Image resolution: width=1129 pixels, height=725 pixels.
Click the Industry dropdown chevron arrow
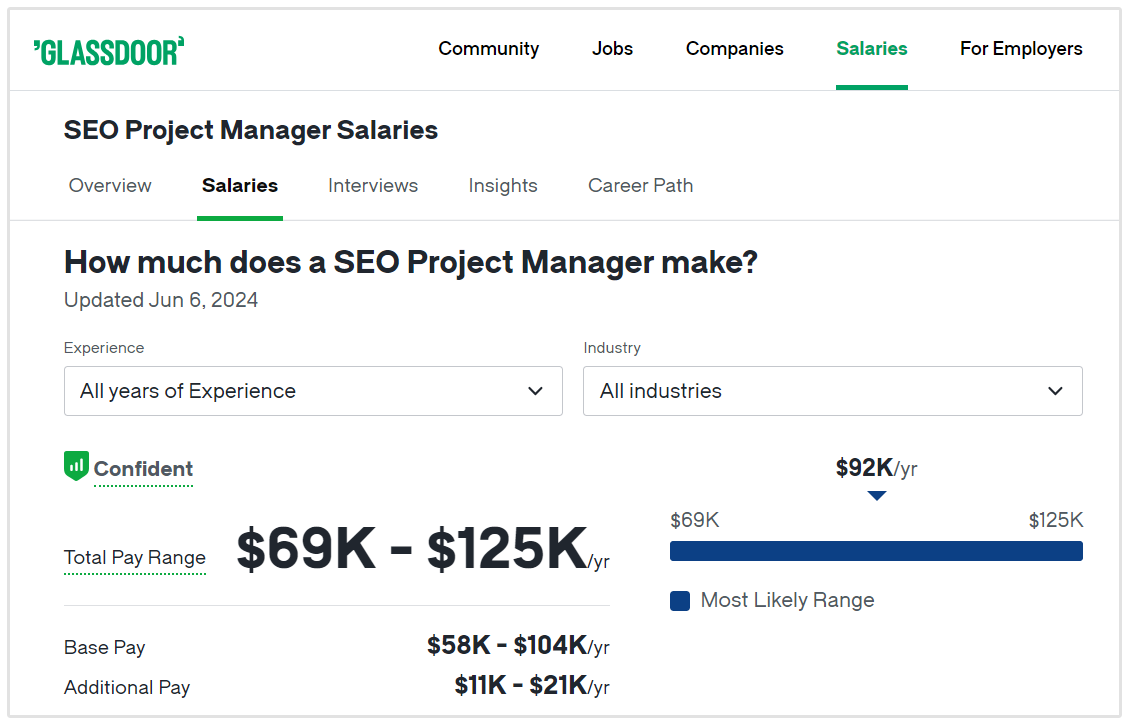tap(1055, 391)
